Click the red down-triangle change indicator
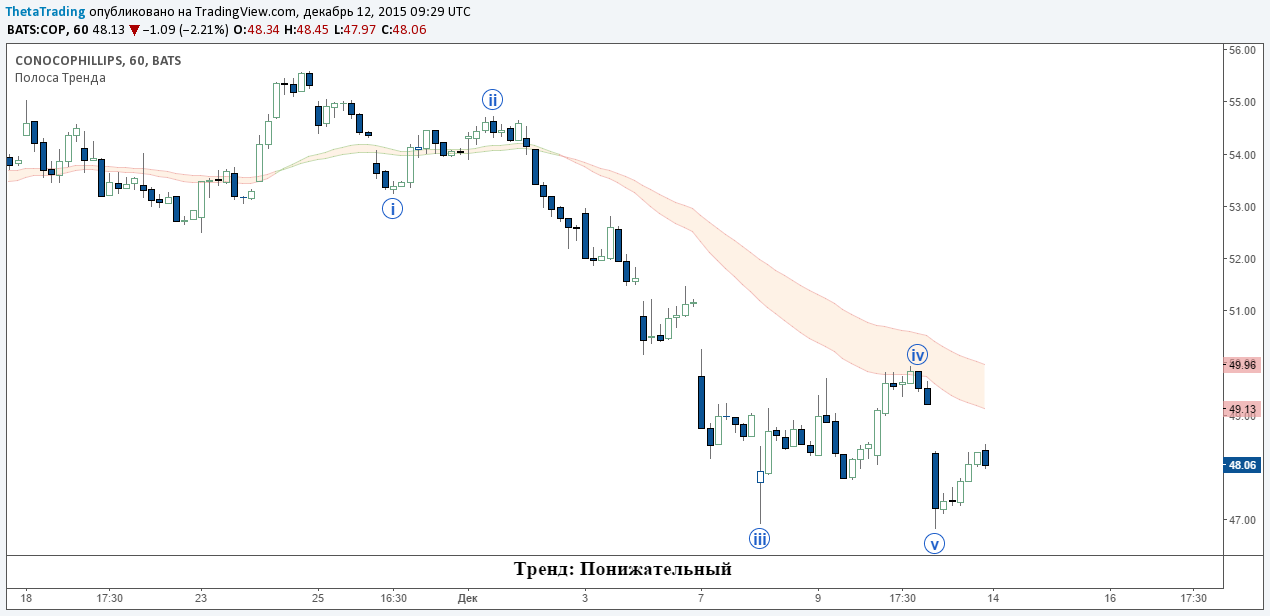Viewport: 1270px width, 616px height. 134,29
